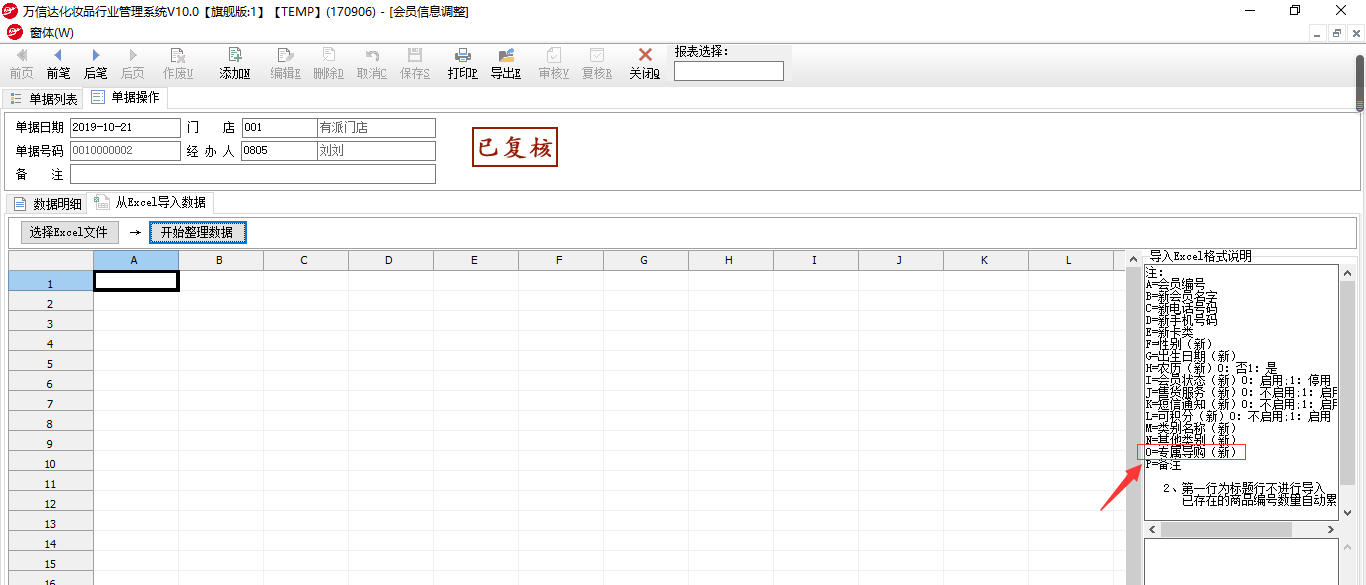Switch to the 单据操作 tab
1366x585 pixels.
(x=126, y=98)
